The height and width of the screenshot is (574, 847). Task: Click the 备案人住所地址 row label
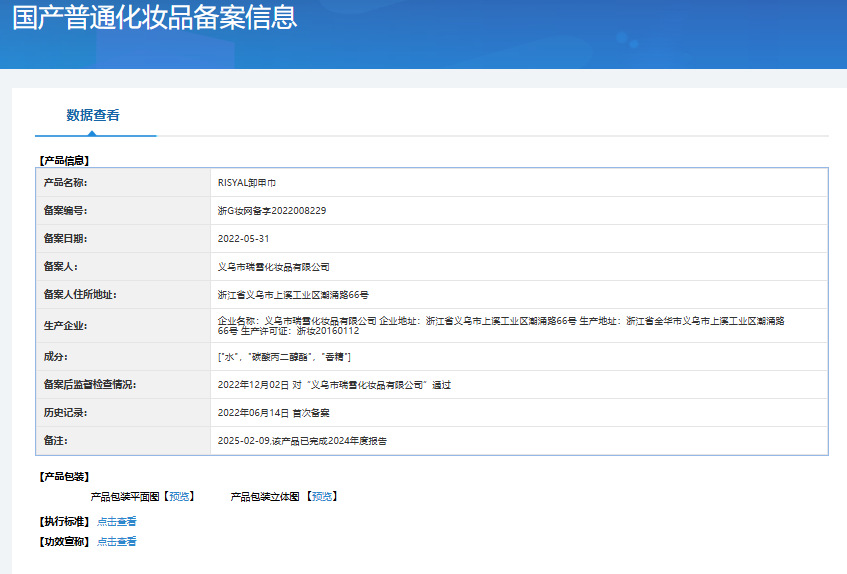(x=80, y=295)
